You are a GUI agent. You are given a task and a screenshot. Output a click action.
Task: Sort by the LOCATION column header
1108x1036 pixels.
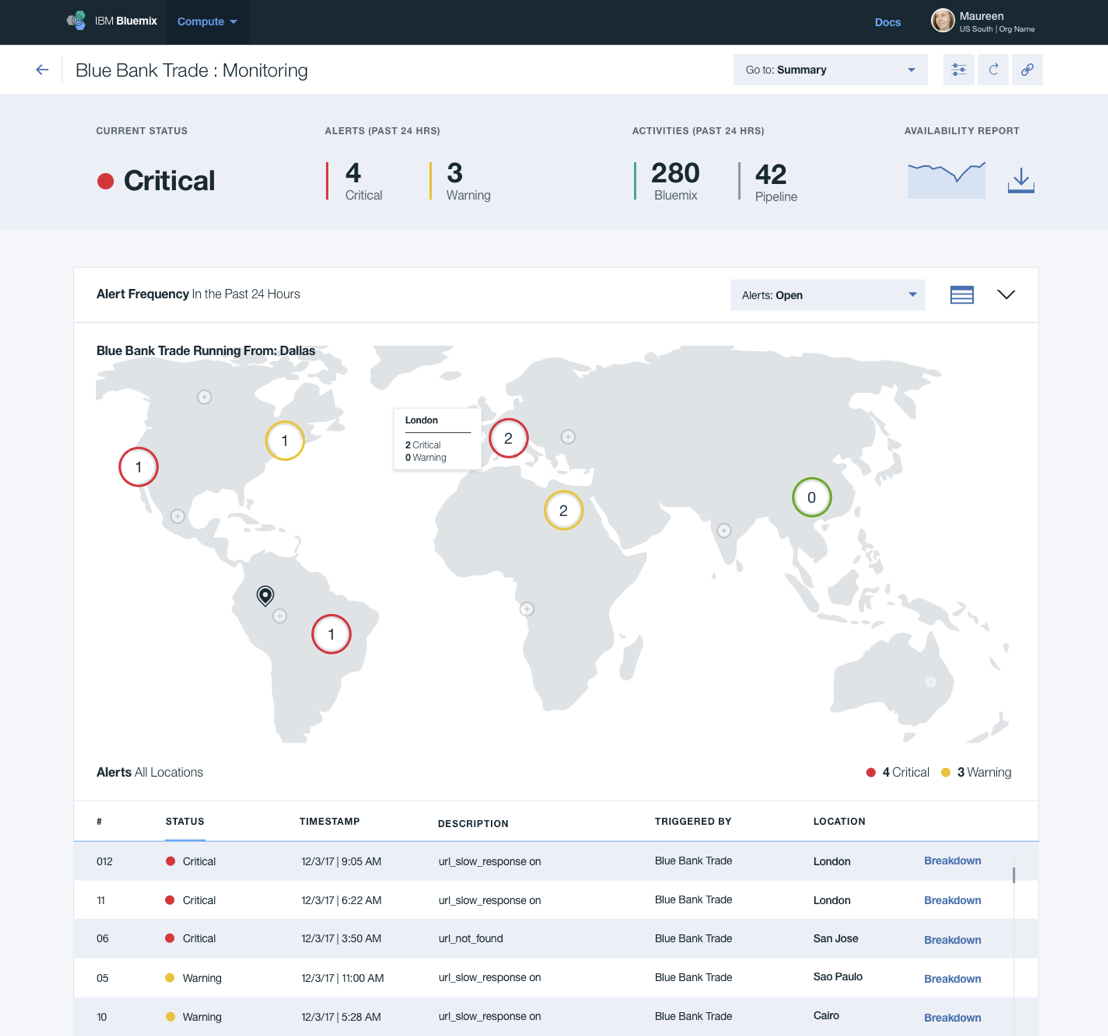pos(839,821)
